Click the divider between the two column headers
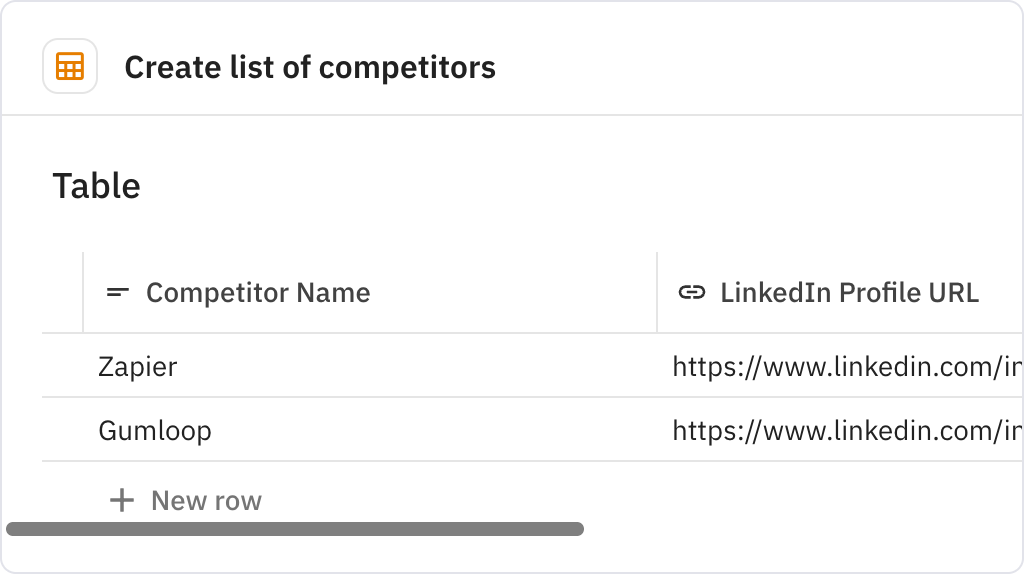The height and width of the screenshot is (574, 1024). [x=657, y=293]
